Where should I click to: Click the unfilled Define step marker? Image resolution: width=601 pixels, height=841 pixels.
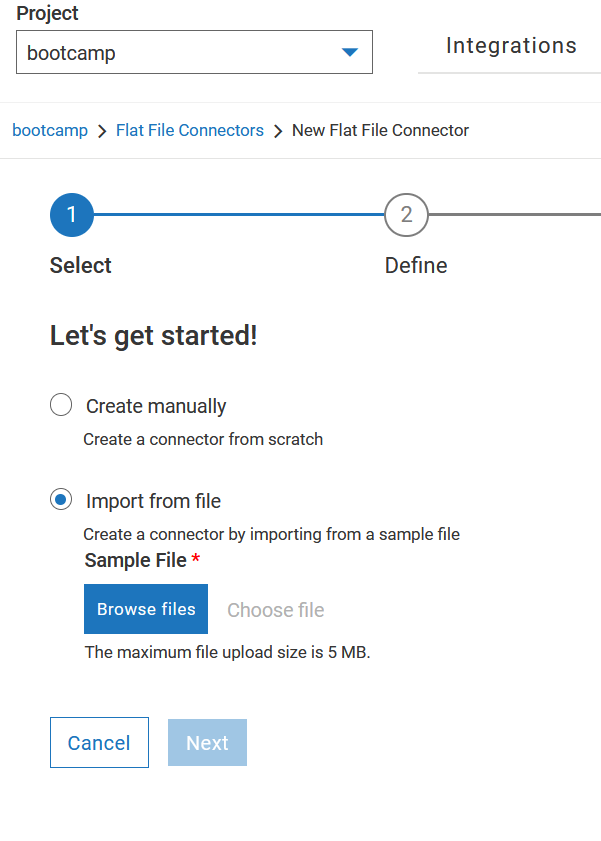click(x=406, y=215)
